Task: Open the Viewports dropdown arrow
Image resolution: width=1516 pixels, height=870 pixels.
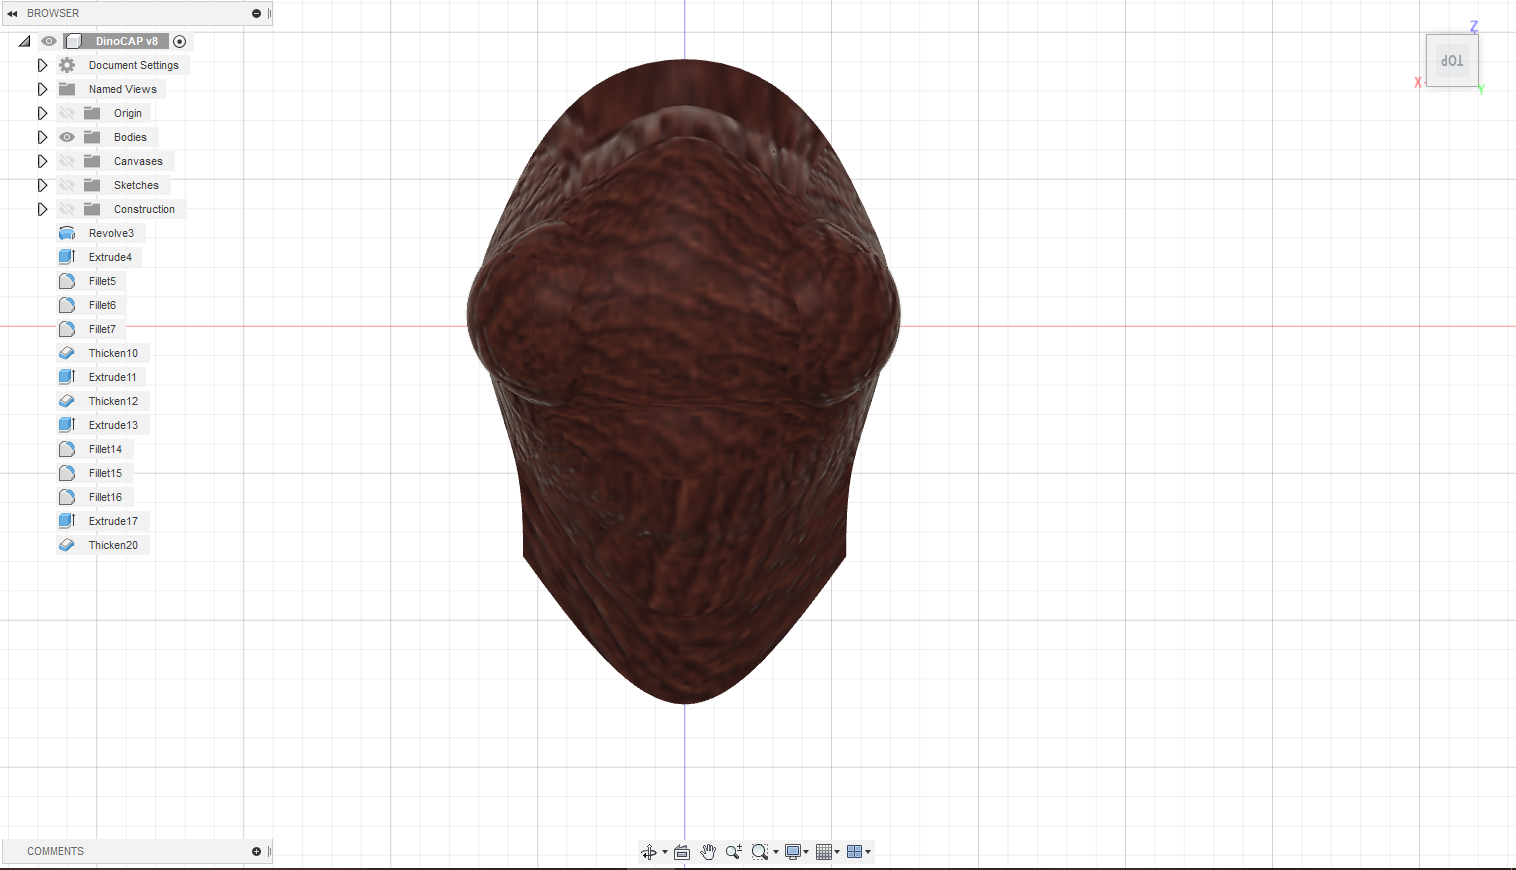Action: pyautogui.click(x=868, y=852)
